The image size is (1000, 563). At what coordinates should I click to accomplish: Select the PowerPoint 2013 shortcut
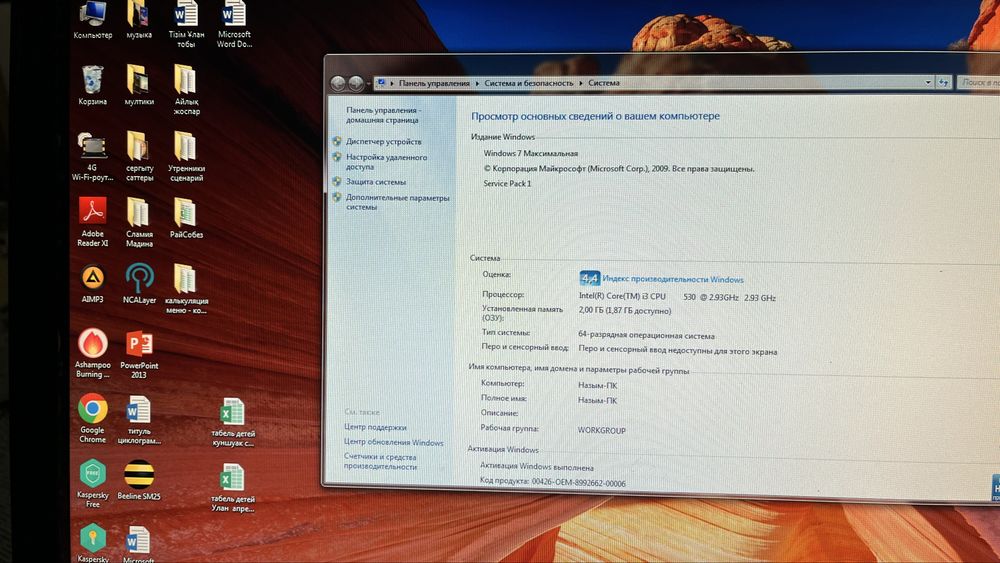click(x=139, y=354)
